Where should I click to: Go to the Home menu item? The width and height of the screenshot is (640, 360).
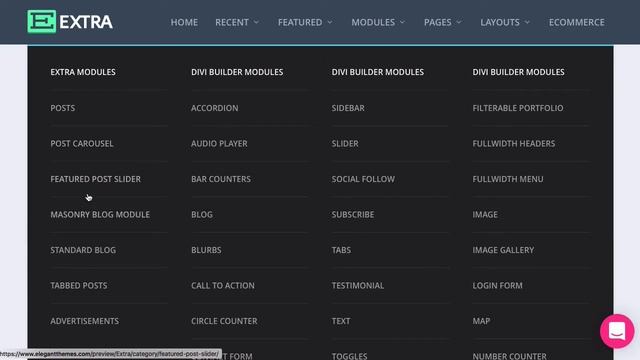pos(184,22)
